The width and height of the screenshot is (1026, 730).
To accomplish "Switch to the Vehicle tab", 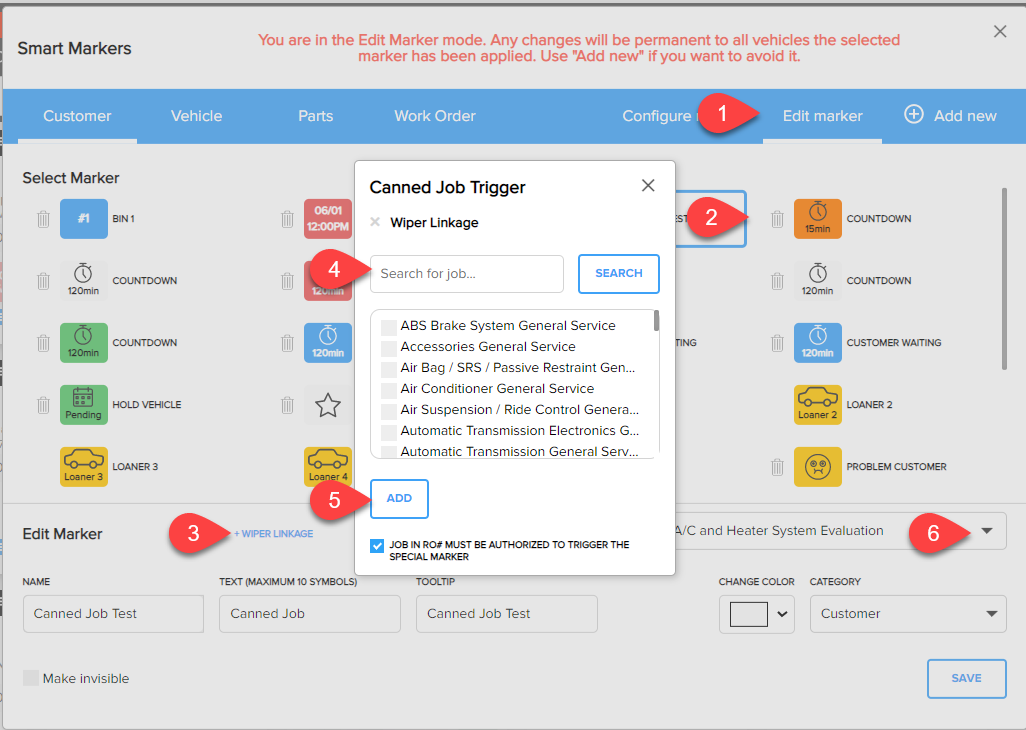I will coord(196,116).
